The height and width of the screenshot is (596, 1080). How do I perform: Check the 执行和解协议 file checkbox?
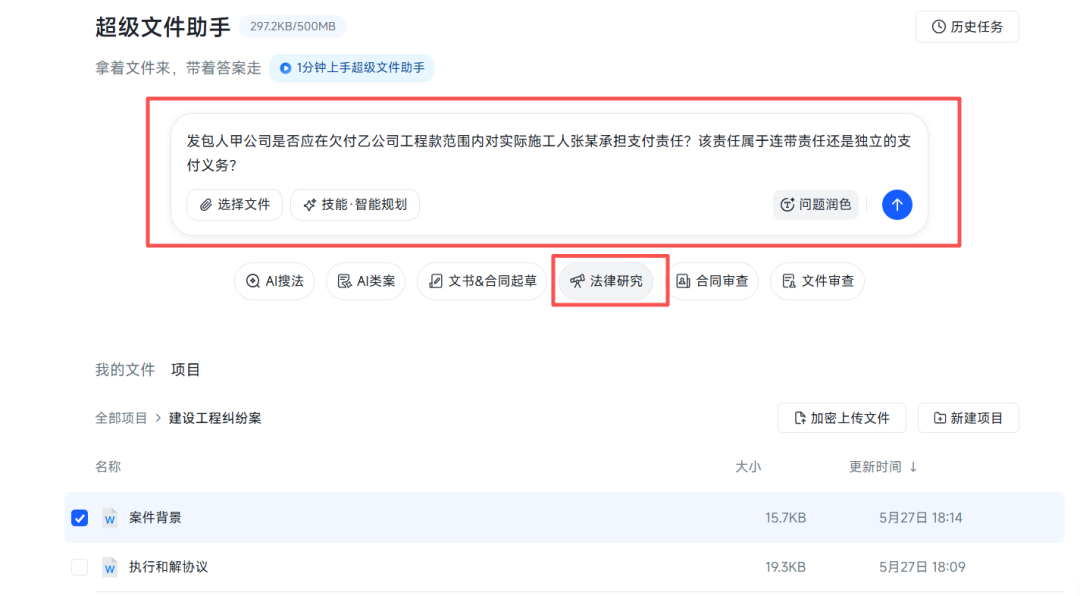[80, 567]
